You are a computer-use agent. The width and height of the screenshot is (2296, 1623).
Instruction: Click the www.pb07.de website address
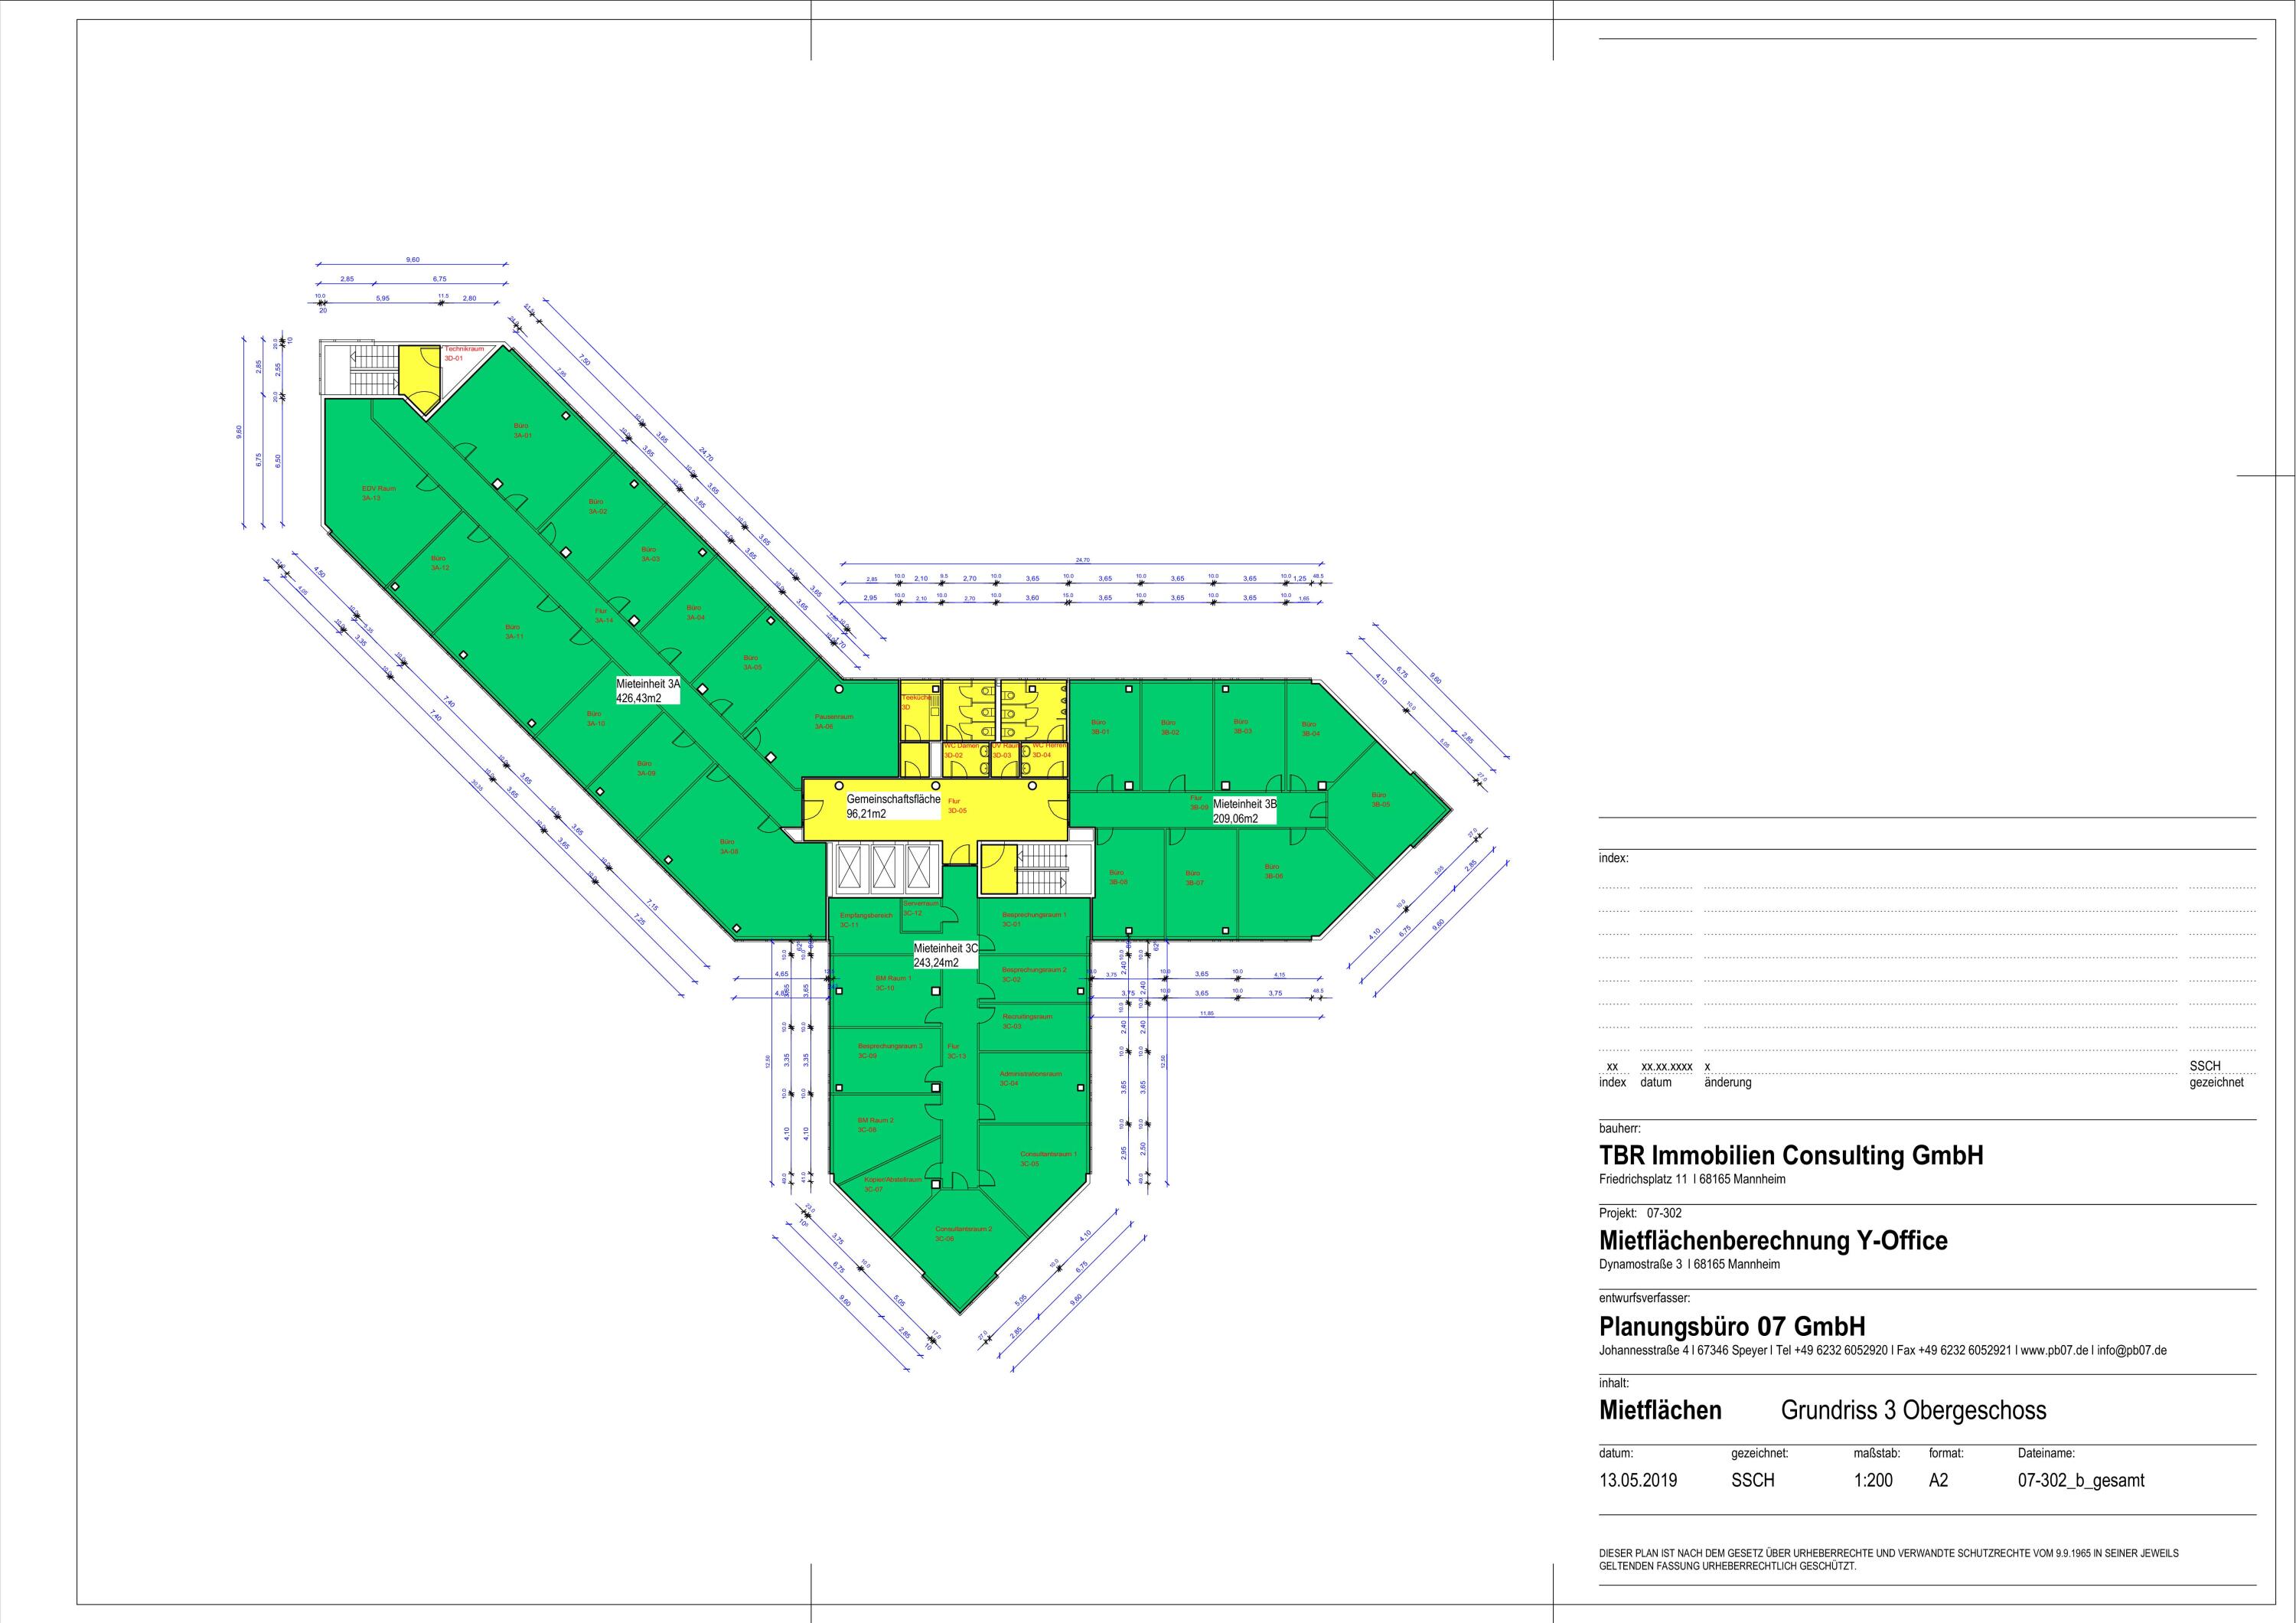pyautogui.click(x=2055, y=1350)
